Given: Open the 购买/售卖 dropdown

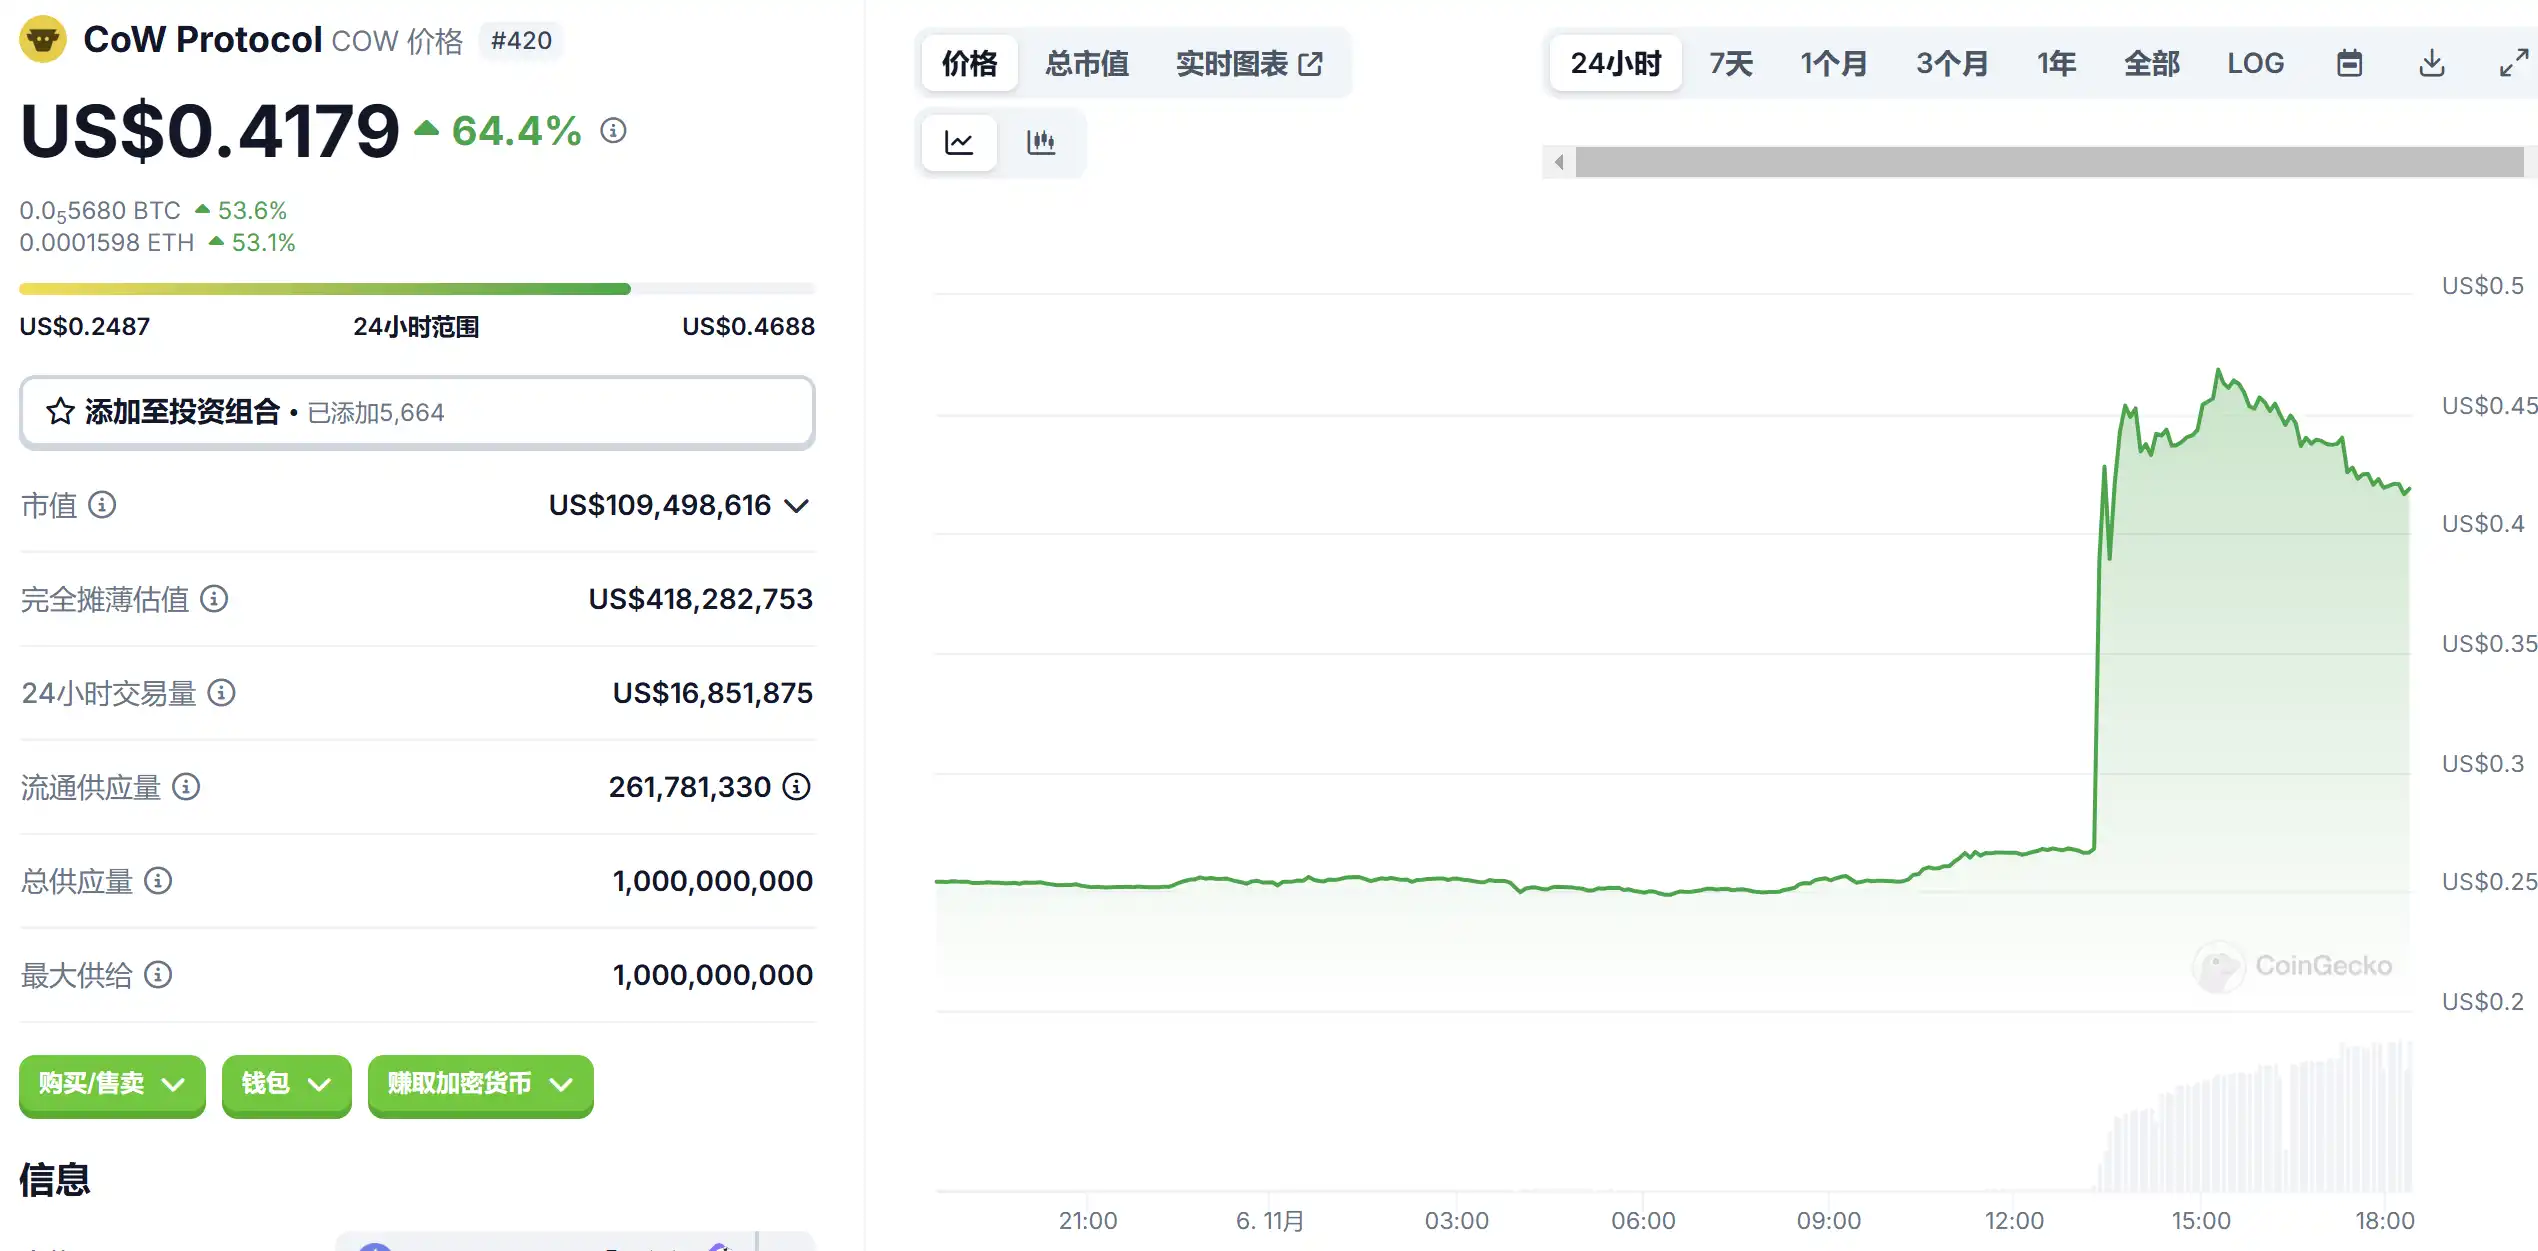Looking at the screenshot, I should [x=112, y=1084].
